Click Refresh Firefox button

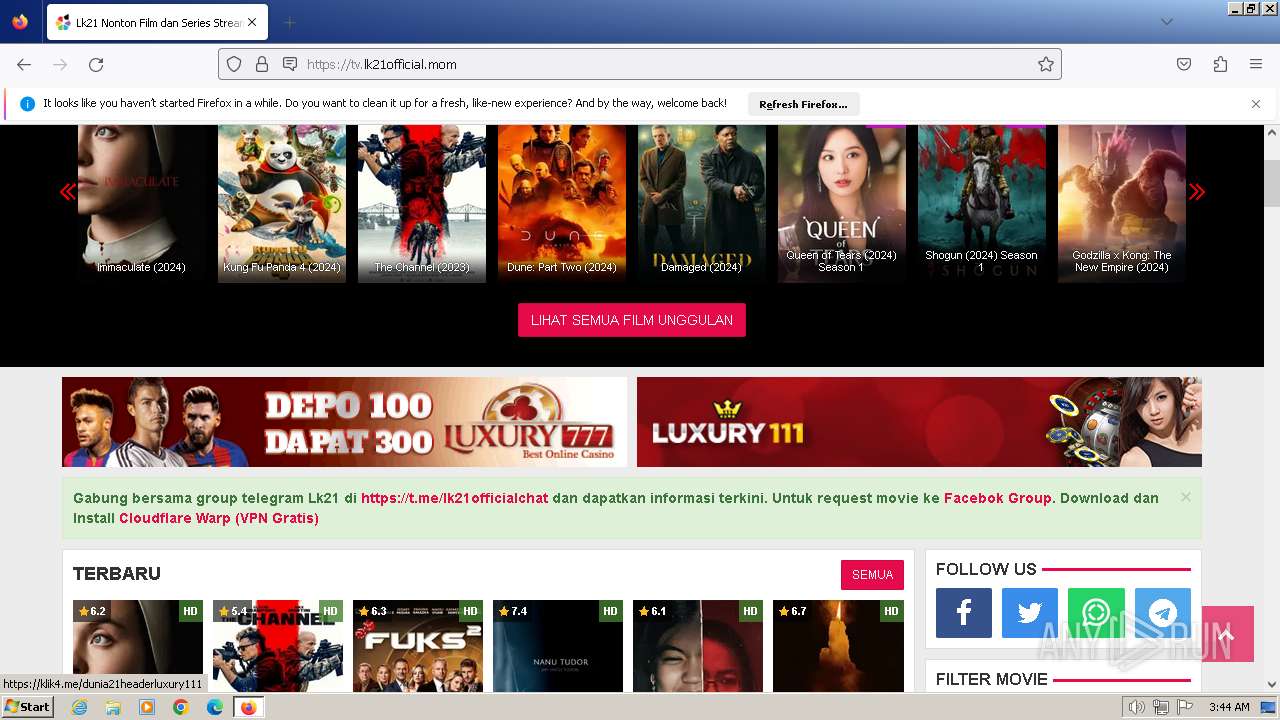click(x=803, y=104)
